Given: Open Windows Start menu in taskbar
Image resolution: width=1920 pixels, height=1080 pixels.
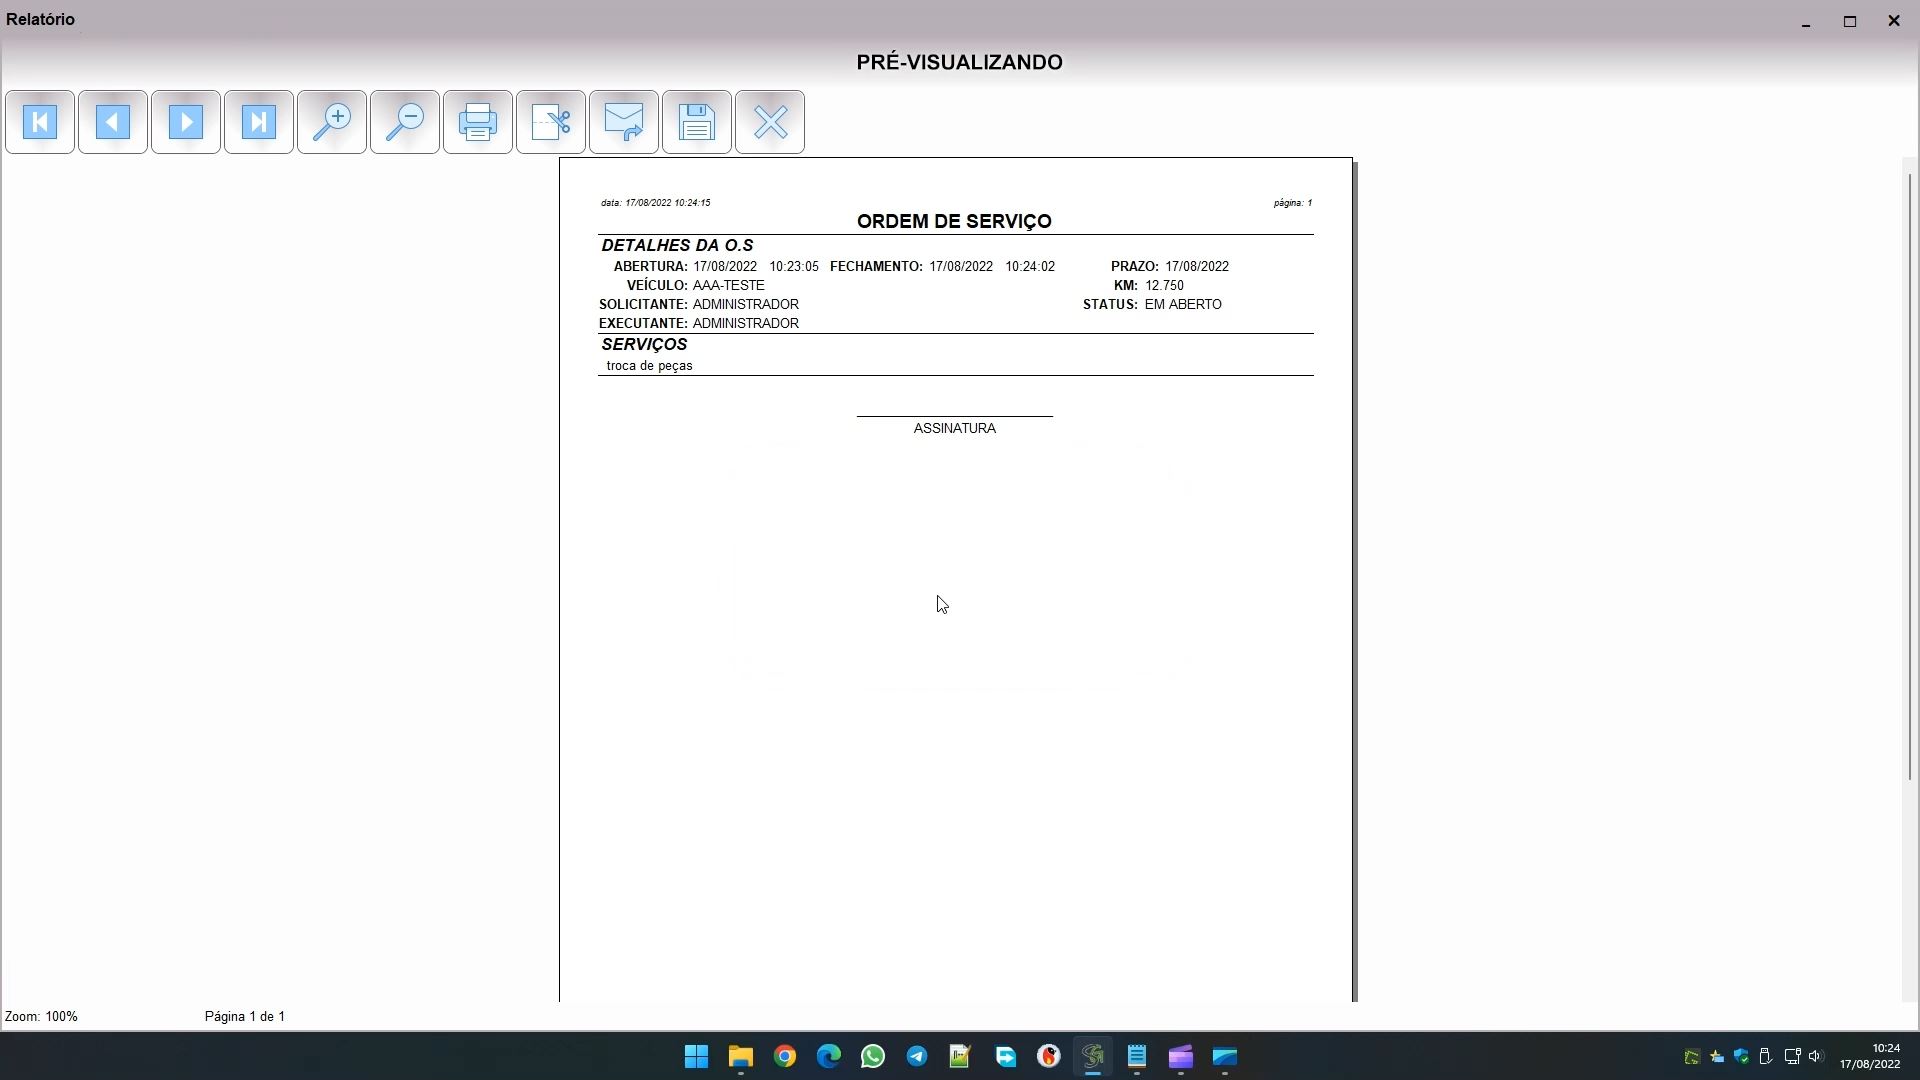Looking at the screenshot, I should [697, 1057].
